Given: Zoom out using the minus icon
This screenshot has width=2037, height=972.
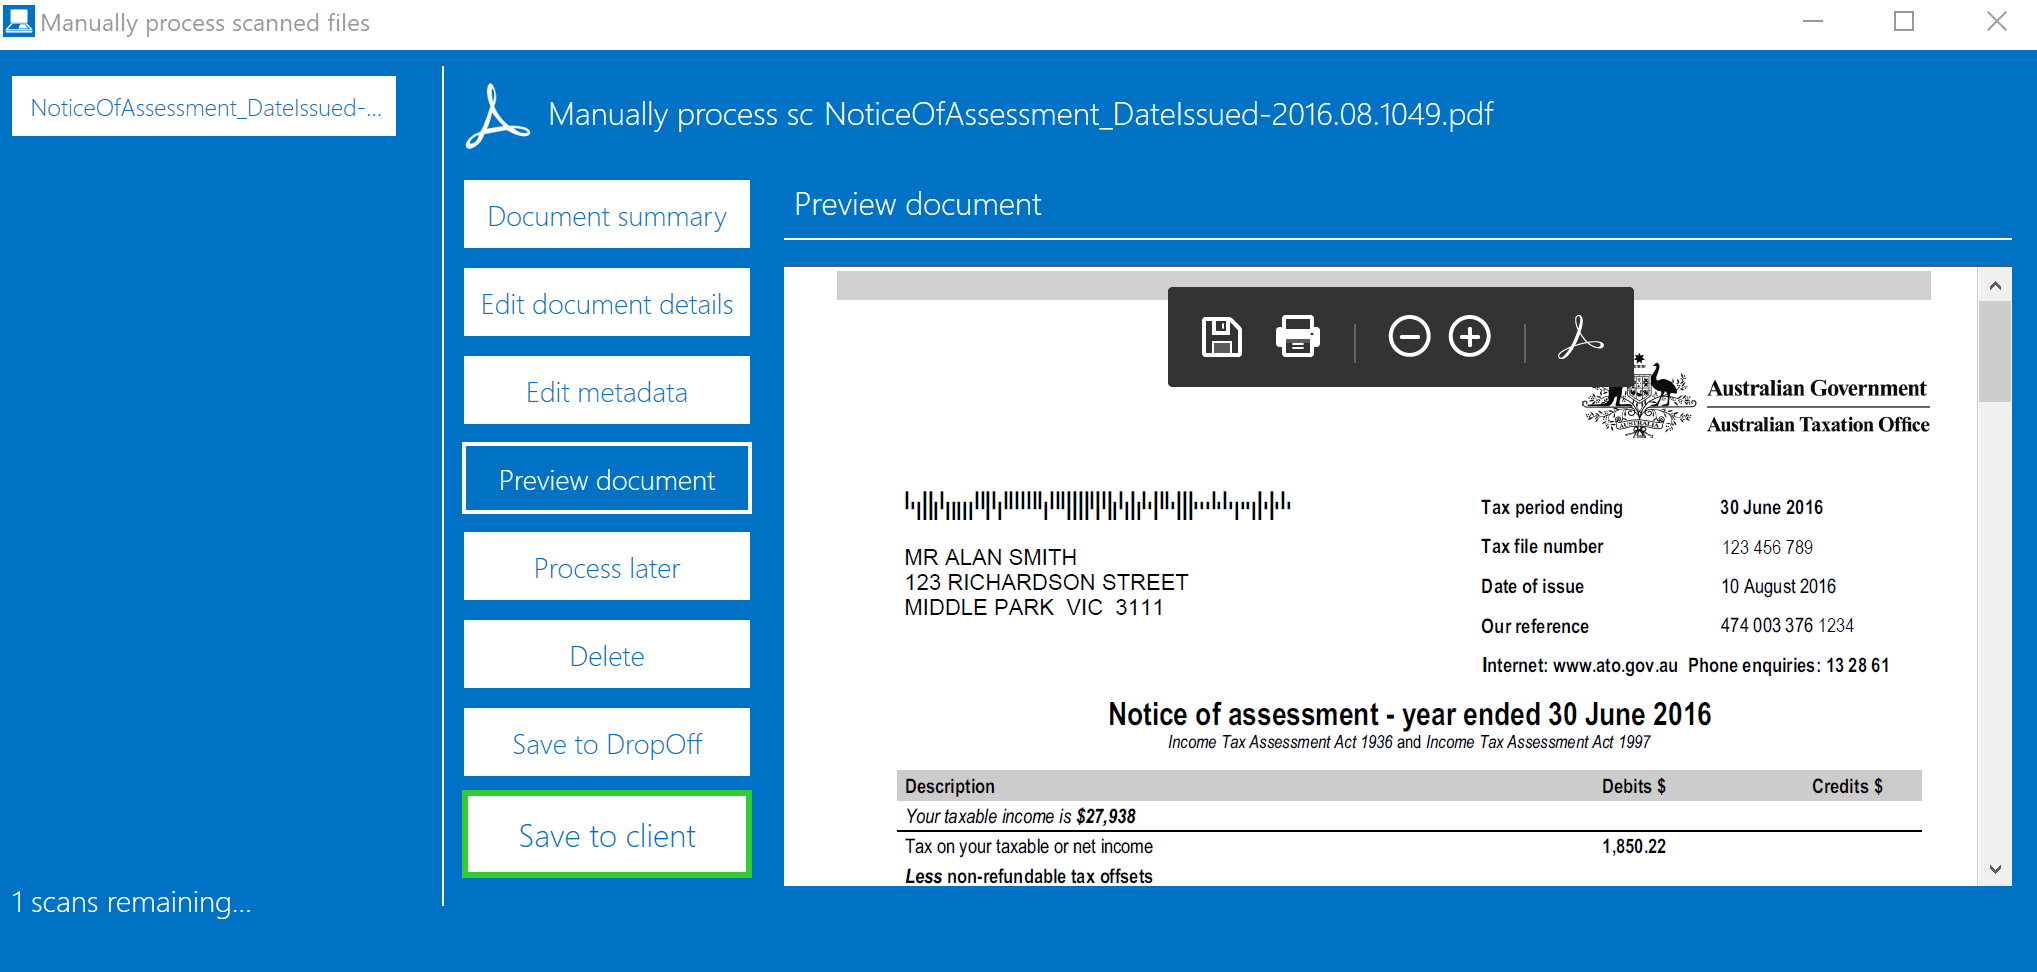Looking at the screenshot, I should [1409, 337].
